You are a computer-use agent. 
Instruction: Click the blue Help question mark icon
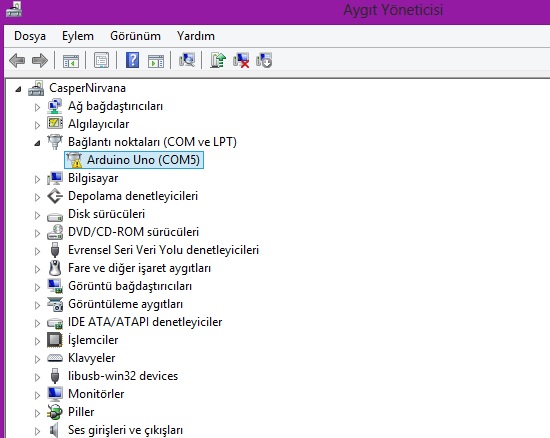(x=133, y=60)
